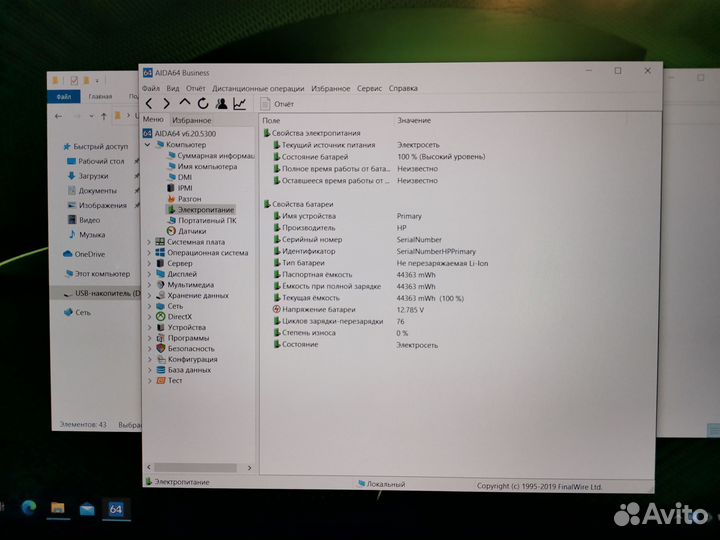Open the Справка menu
The image size is (720, 540).
pyautogui.click(x=403, y=88)
